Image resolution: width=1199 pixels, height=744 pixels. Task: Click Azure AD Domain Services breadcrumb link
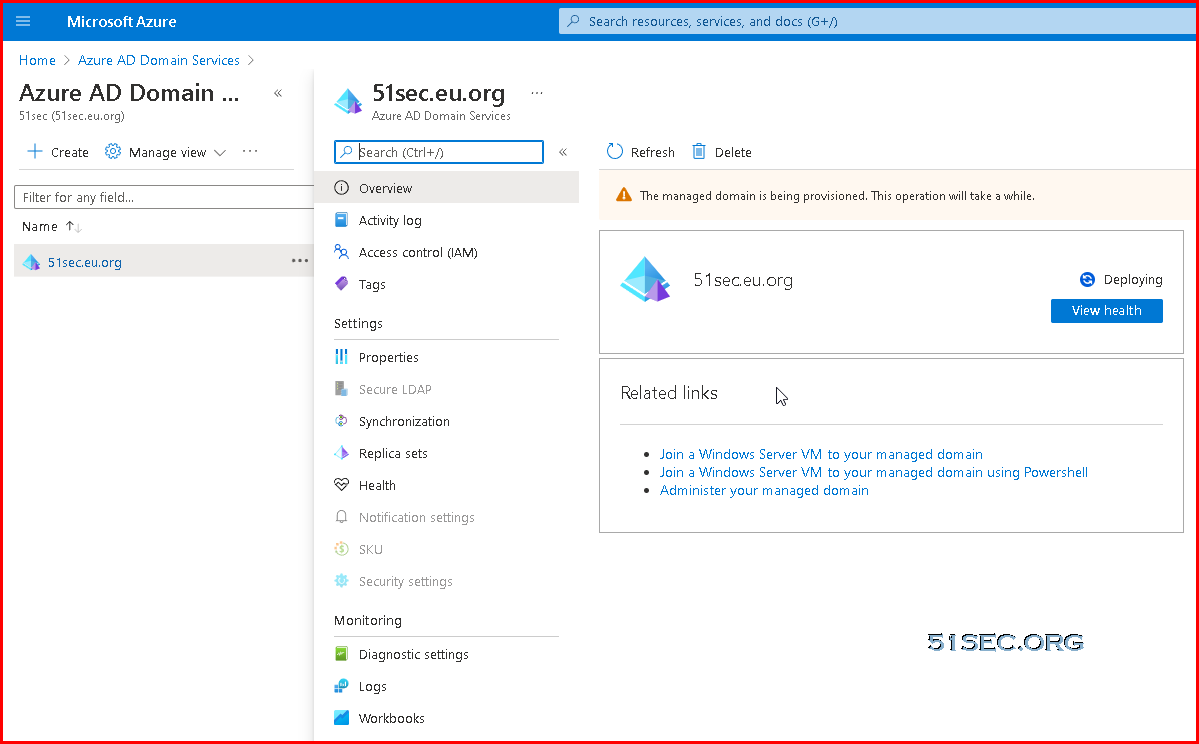coord(159,60)
